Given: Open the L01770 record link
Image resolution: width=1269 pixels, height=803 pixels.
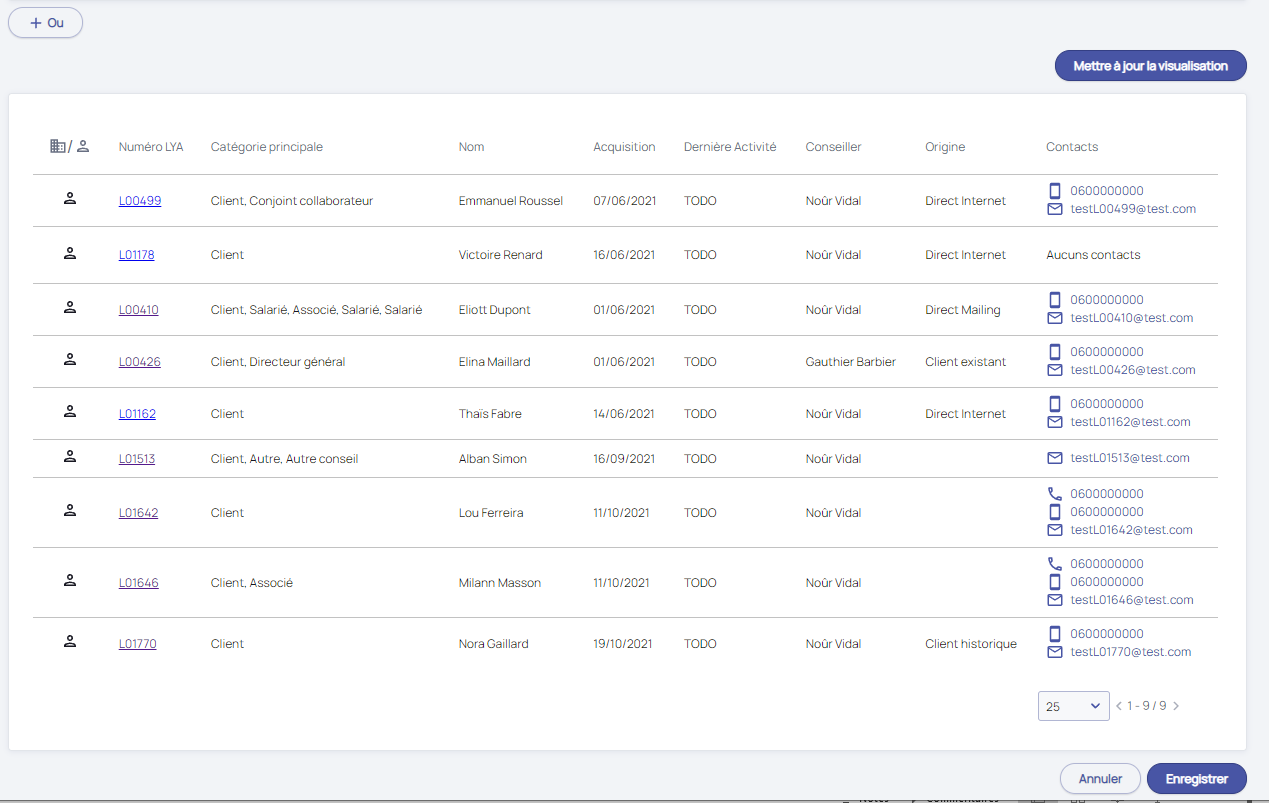Looking at the screenshot, I should (137, 644).
